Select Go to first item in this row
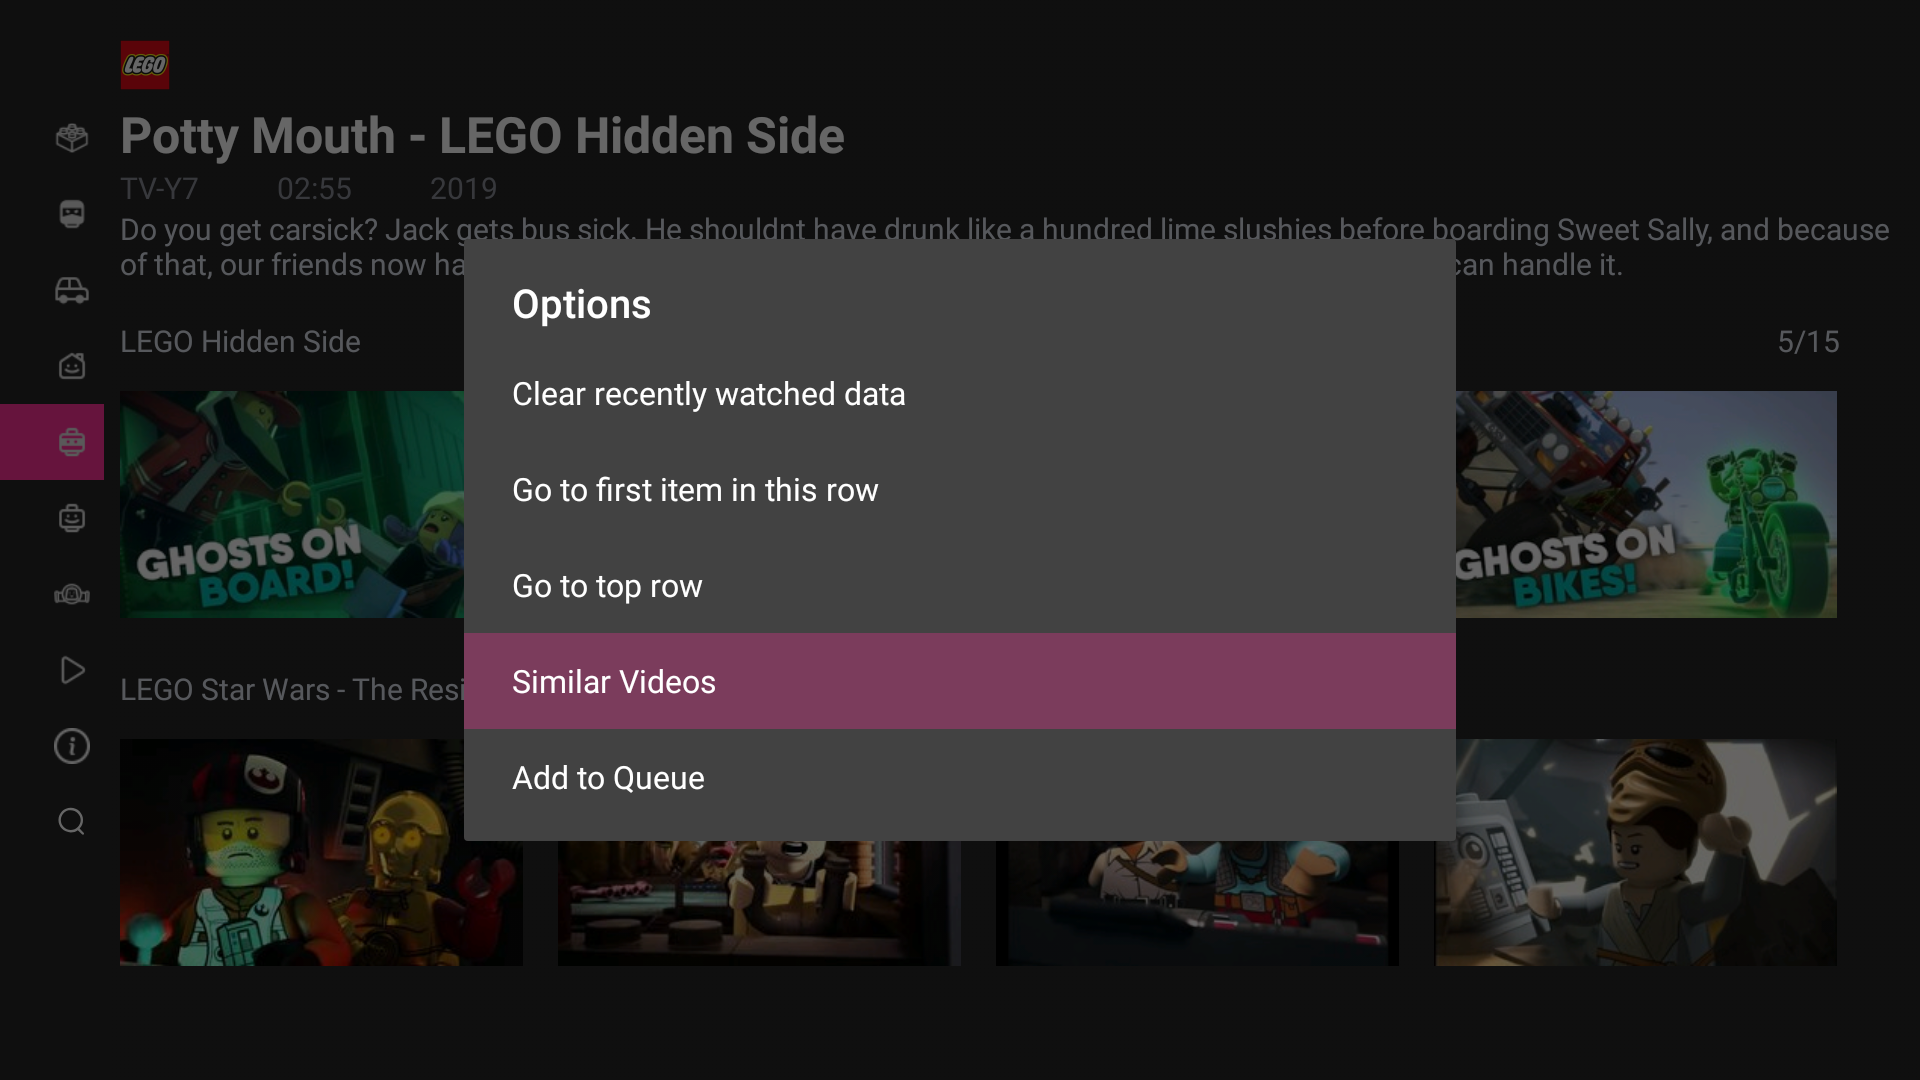 point(695,490)
